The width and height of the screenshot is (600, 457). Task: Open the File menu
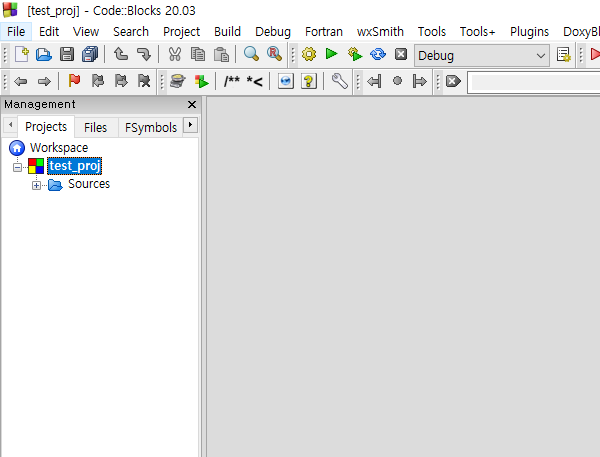click(16, 31)
